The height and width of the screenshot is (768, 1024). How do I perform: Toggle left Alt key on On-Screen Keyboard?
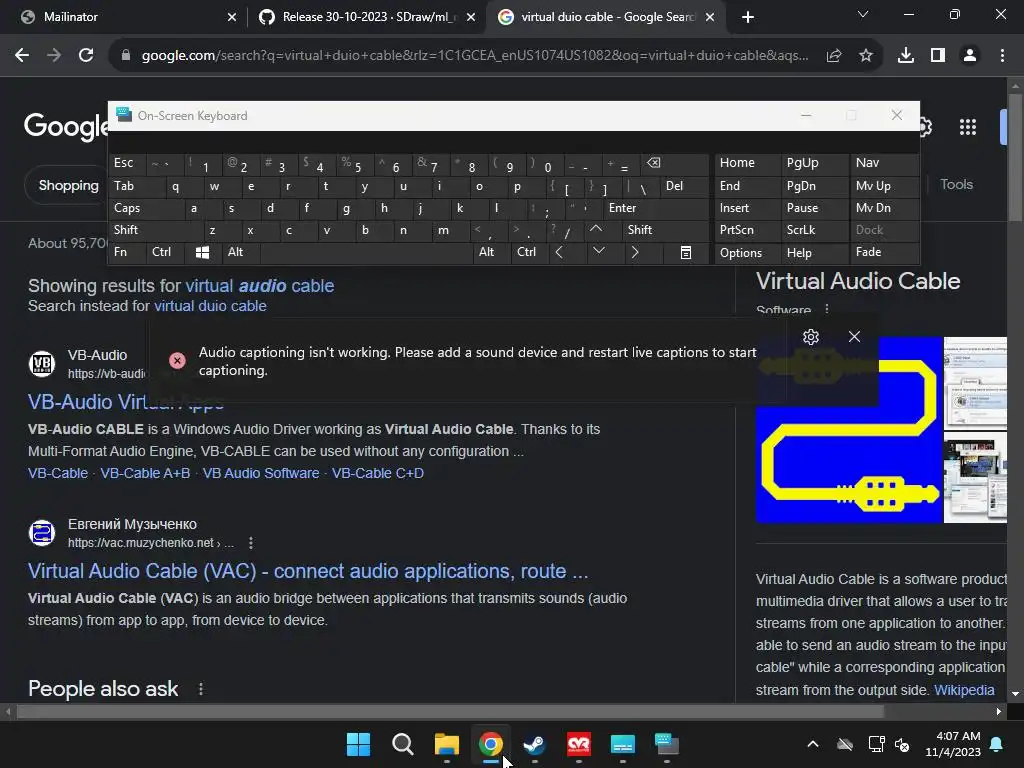click(240, 253)
